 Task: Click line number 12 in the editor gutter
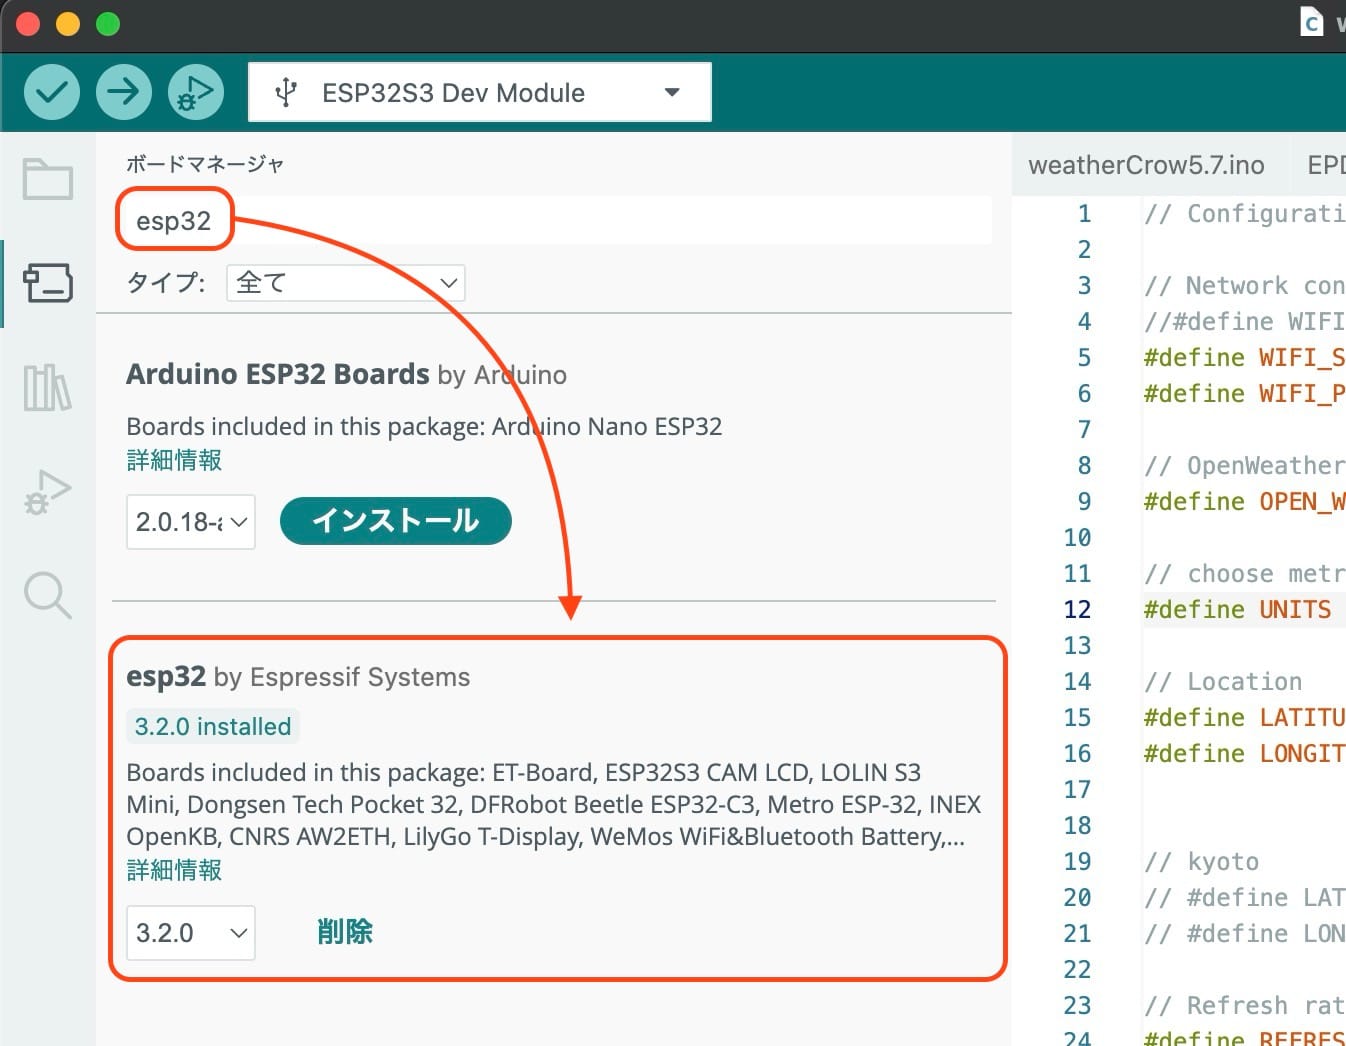tap(1077, 610)
